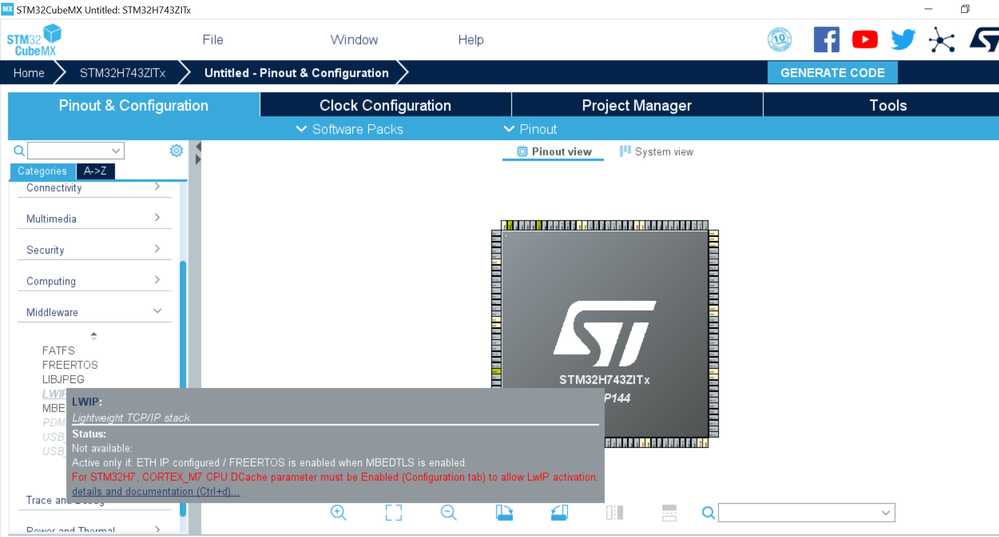Fit the pinout view to screen
Screen dimensions: 999x537
click(394, 512)
